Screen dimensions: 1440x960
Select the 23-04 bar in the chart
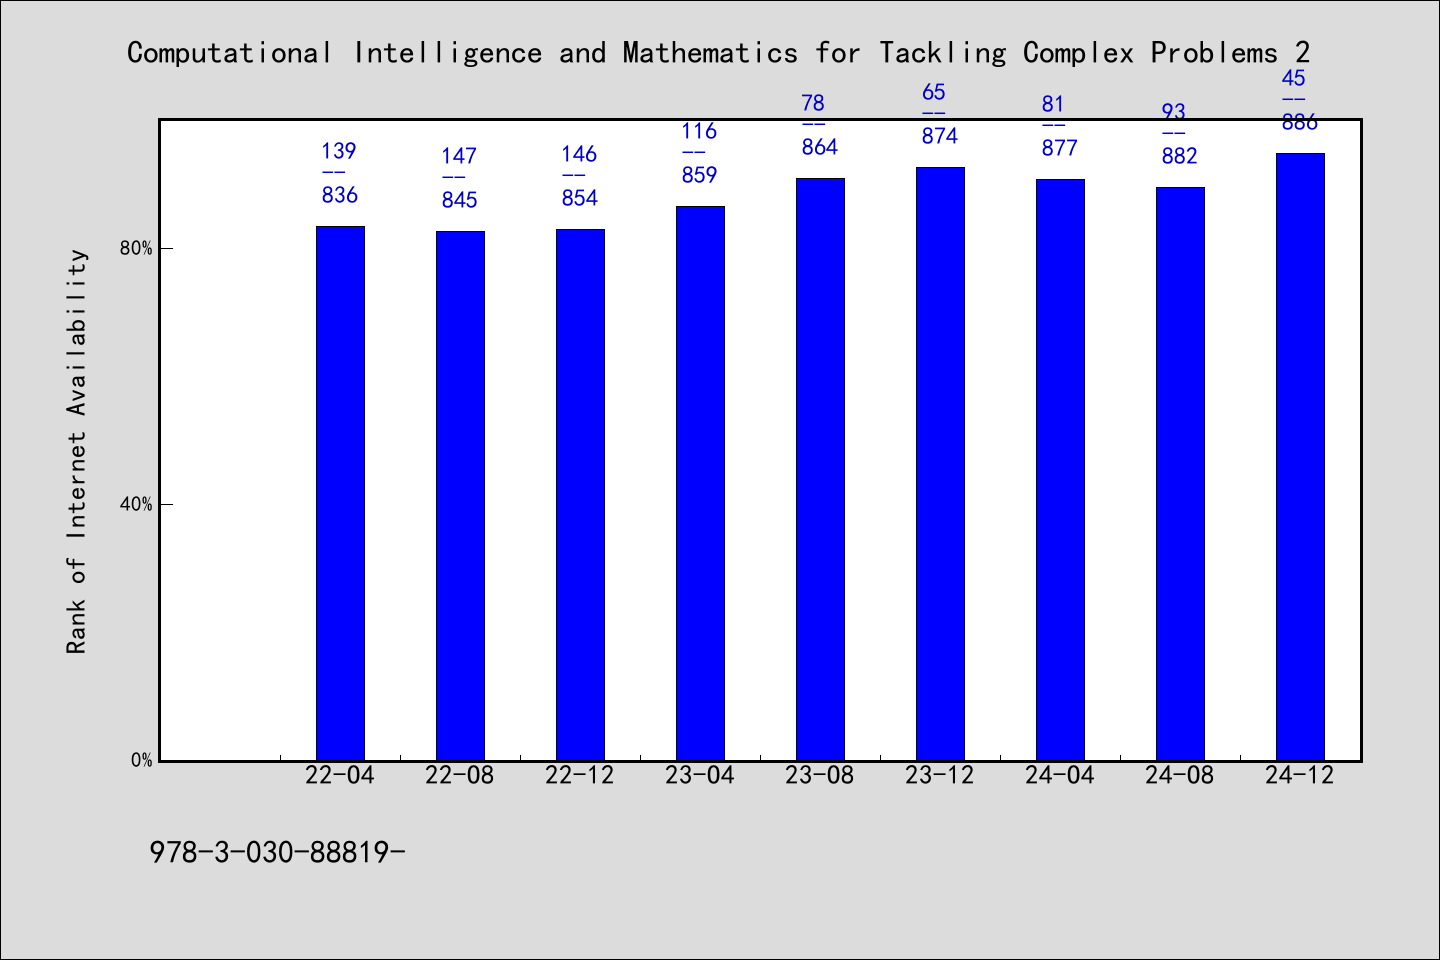coord(700,483)
